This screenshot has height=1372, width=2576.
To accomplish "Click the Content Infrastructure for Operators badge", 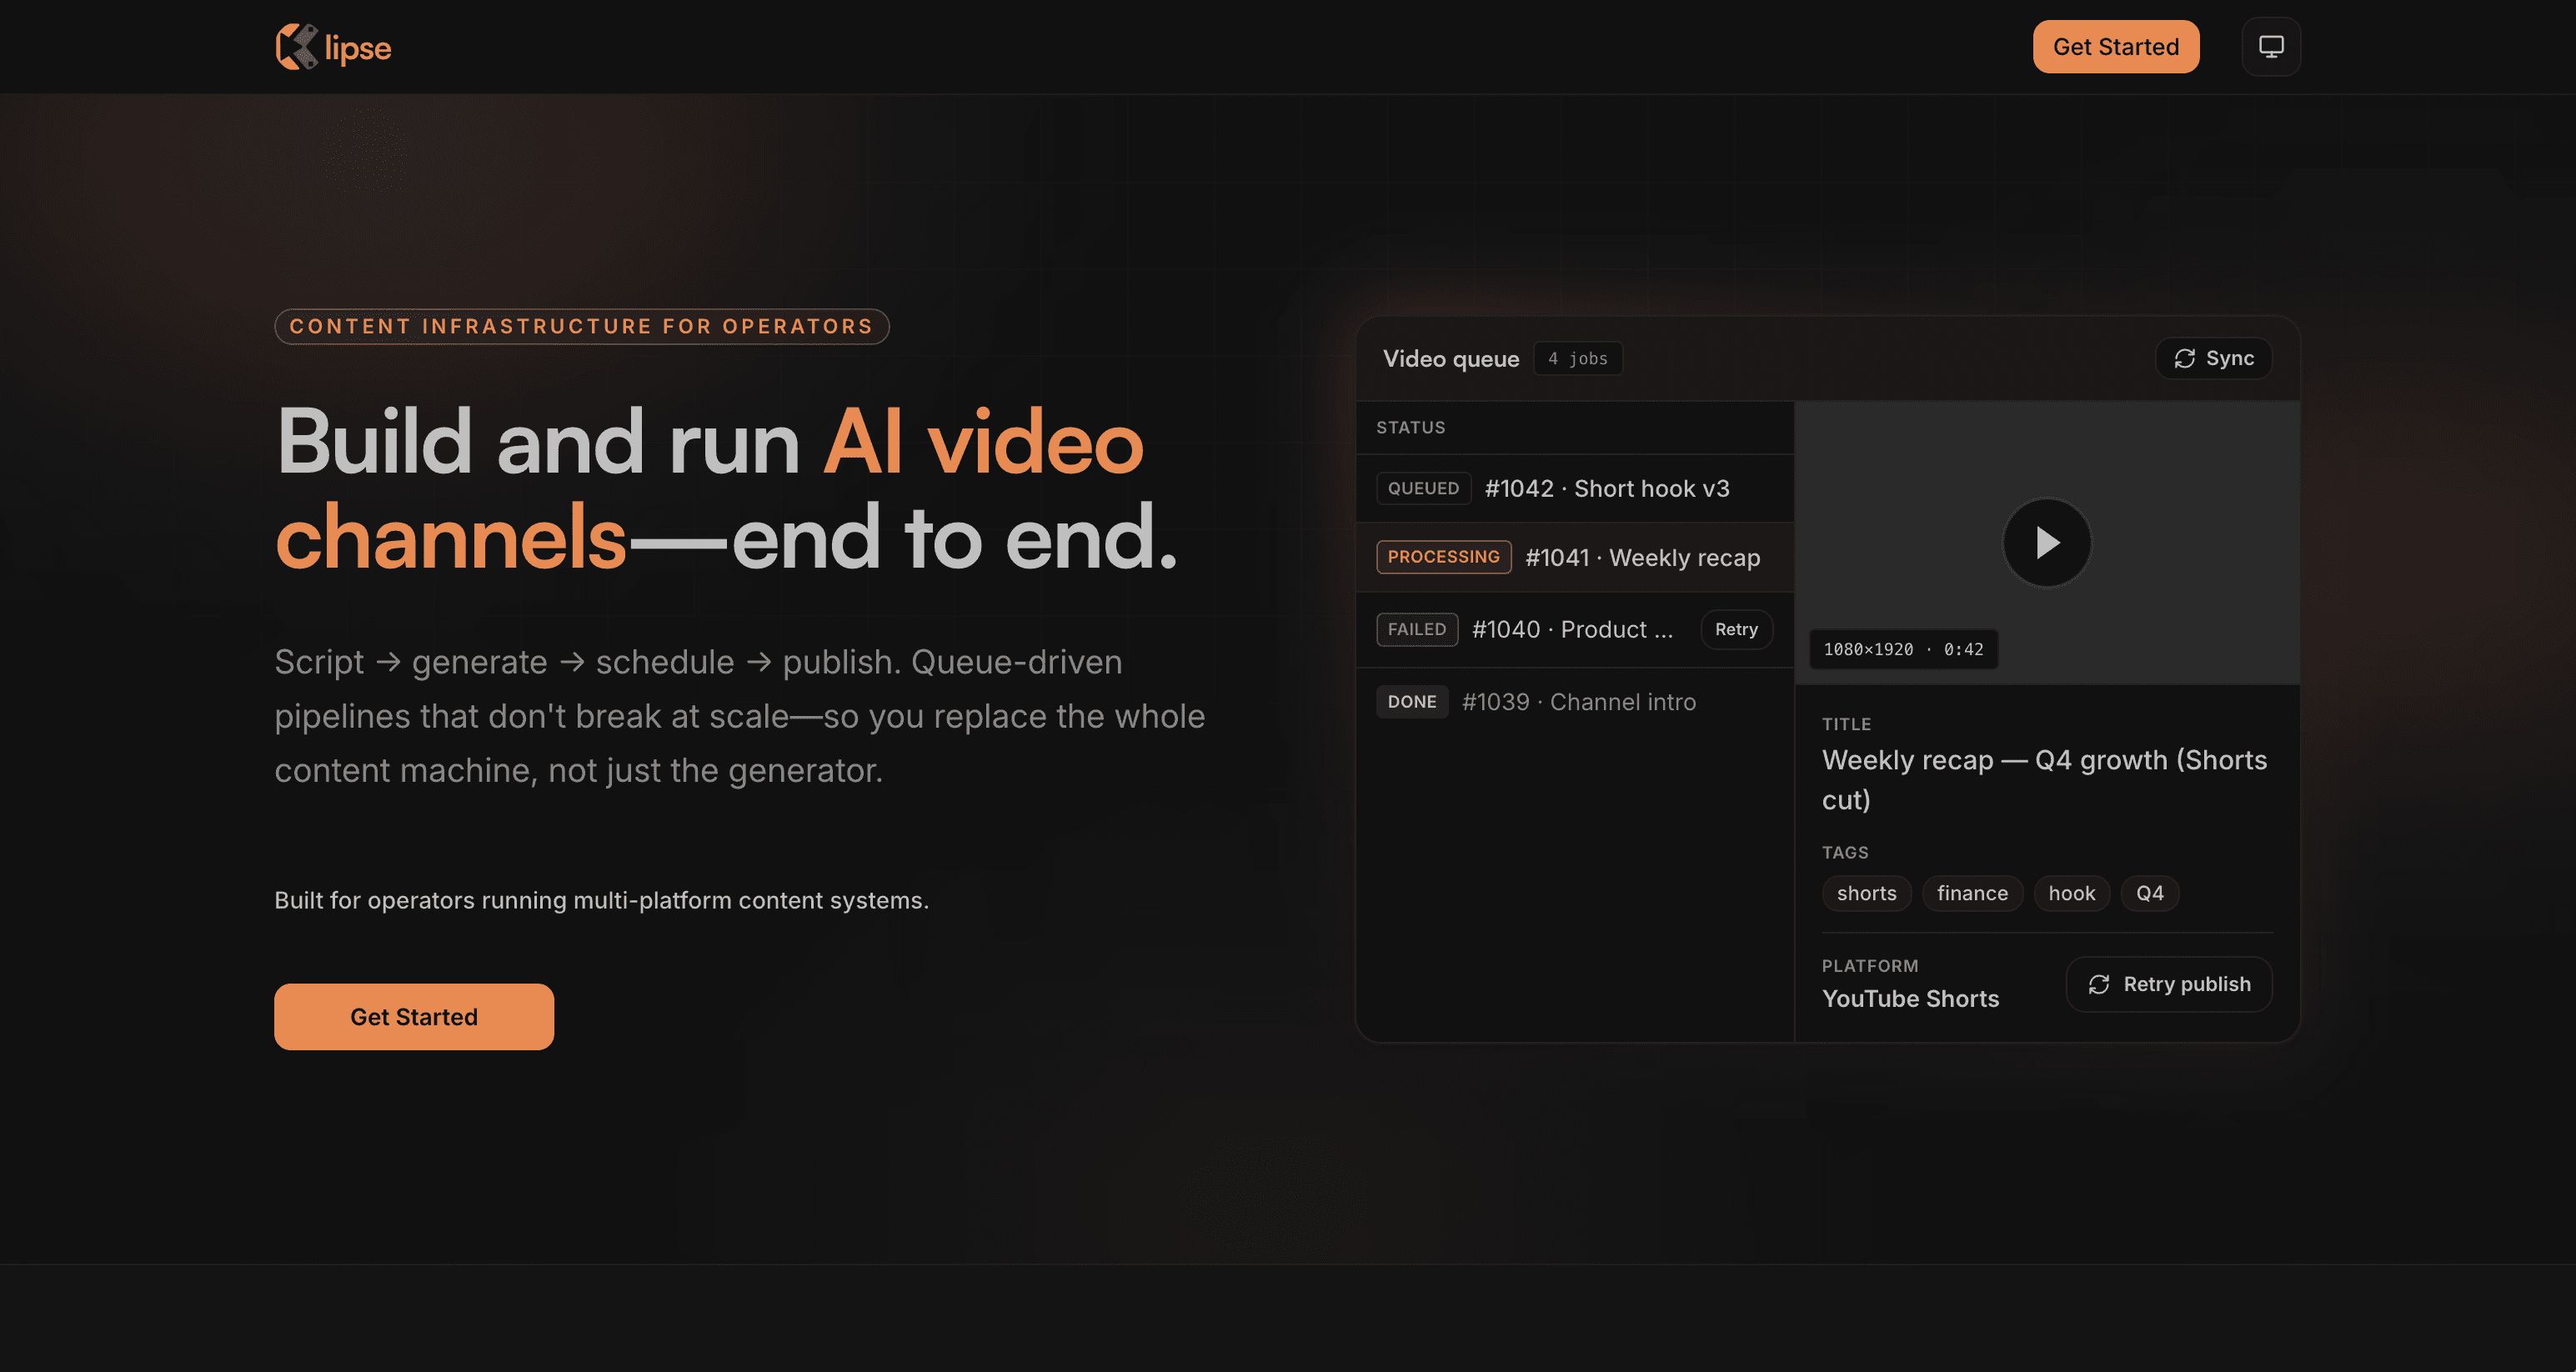I will pos(582,326).
